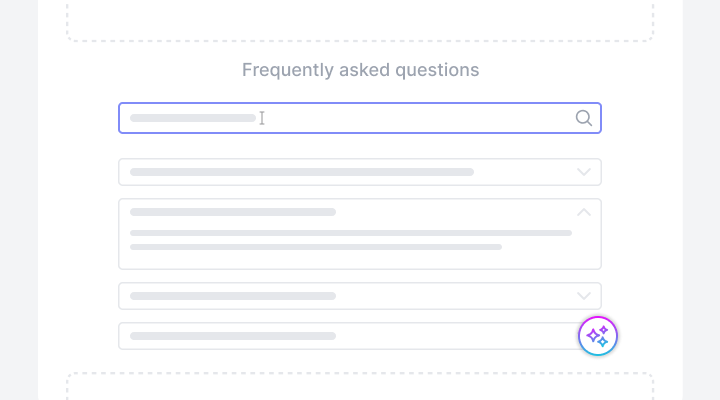
Task: Open the sparkle AI assistant button
Action: (598, 336)
